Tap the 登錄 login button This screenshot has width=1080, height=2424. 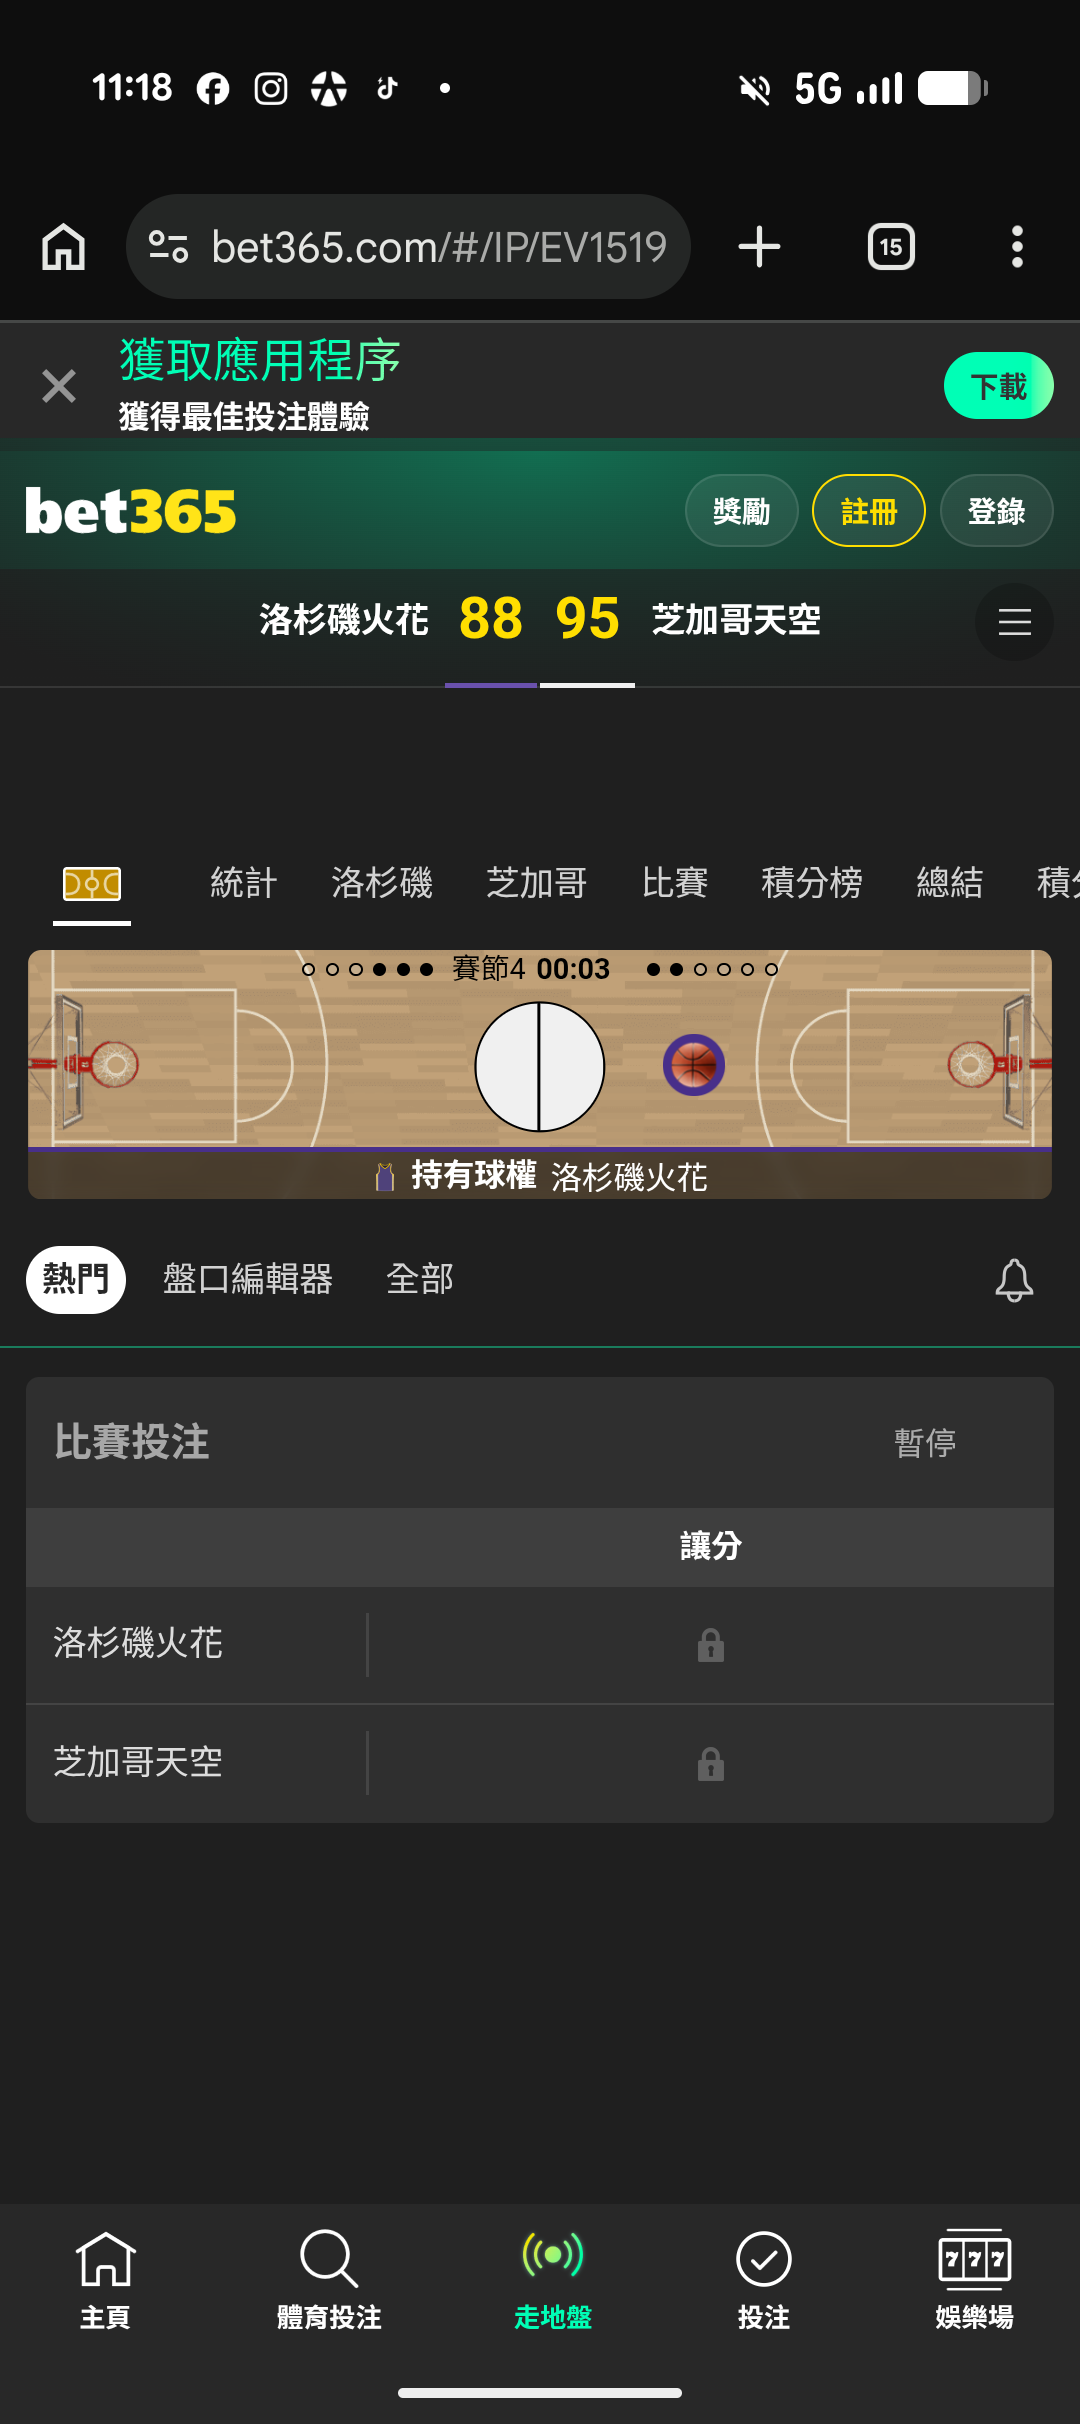point(996,511)
